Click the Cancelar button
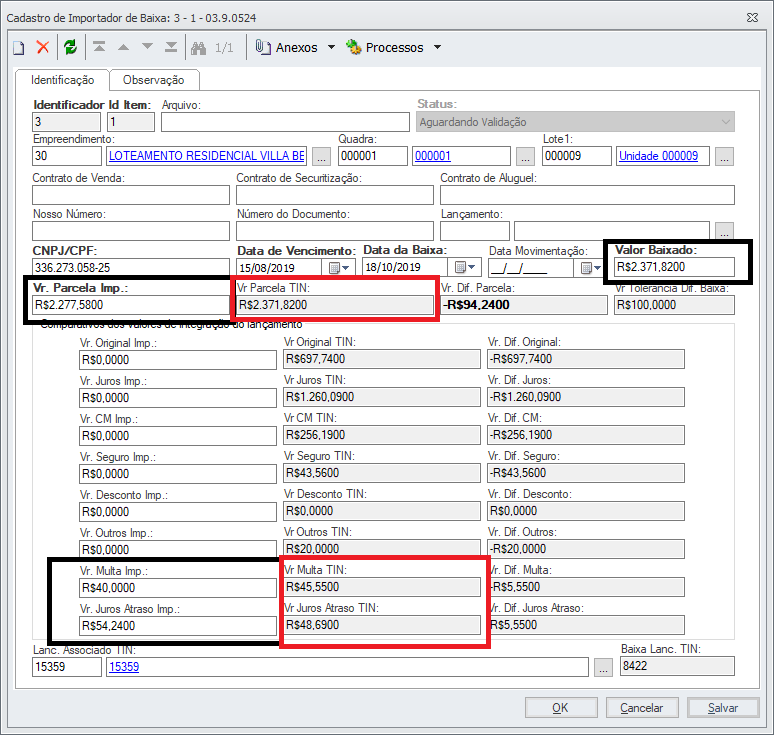The width and height of the screenshot is (774, 735). 642,707
